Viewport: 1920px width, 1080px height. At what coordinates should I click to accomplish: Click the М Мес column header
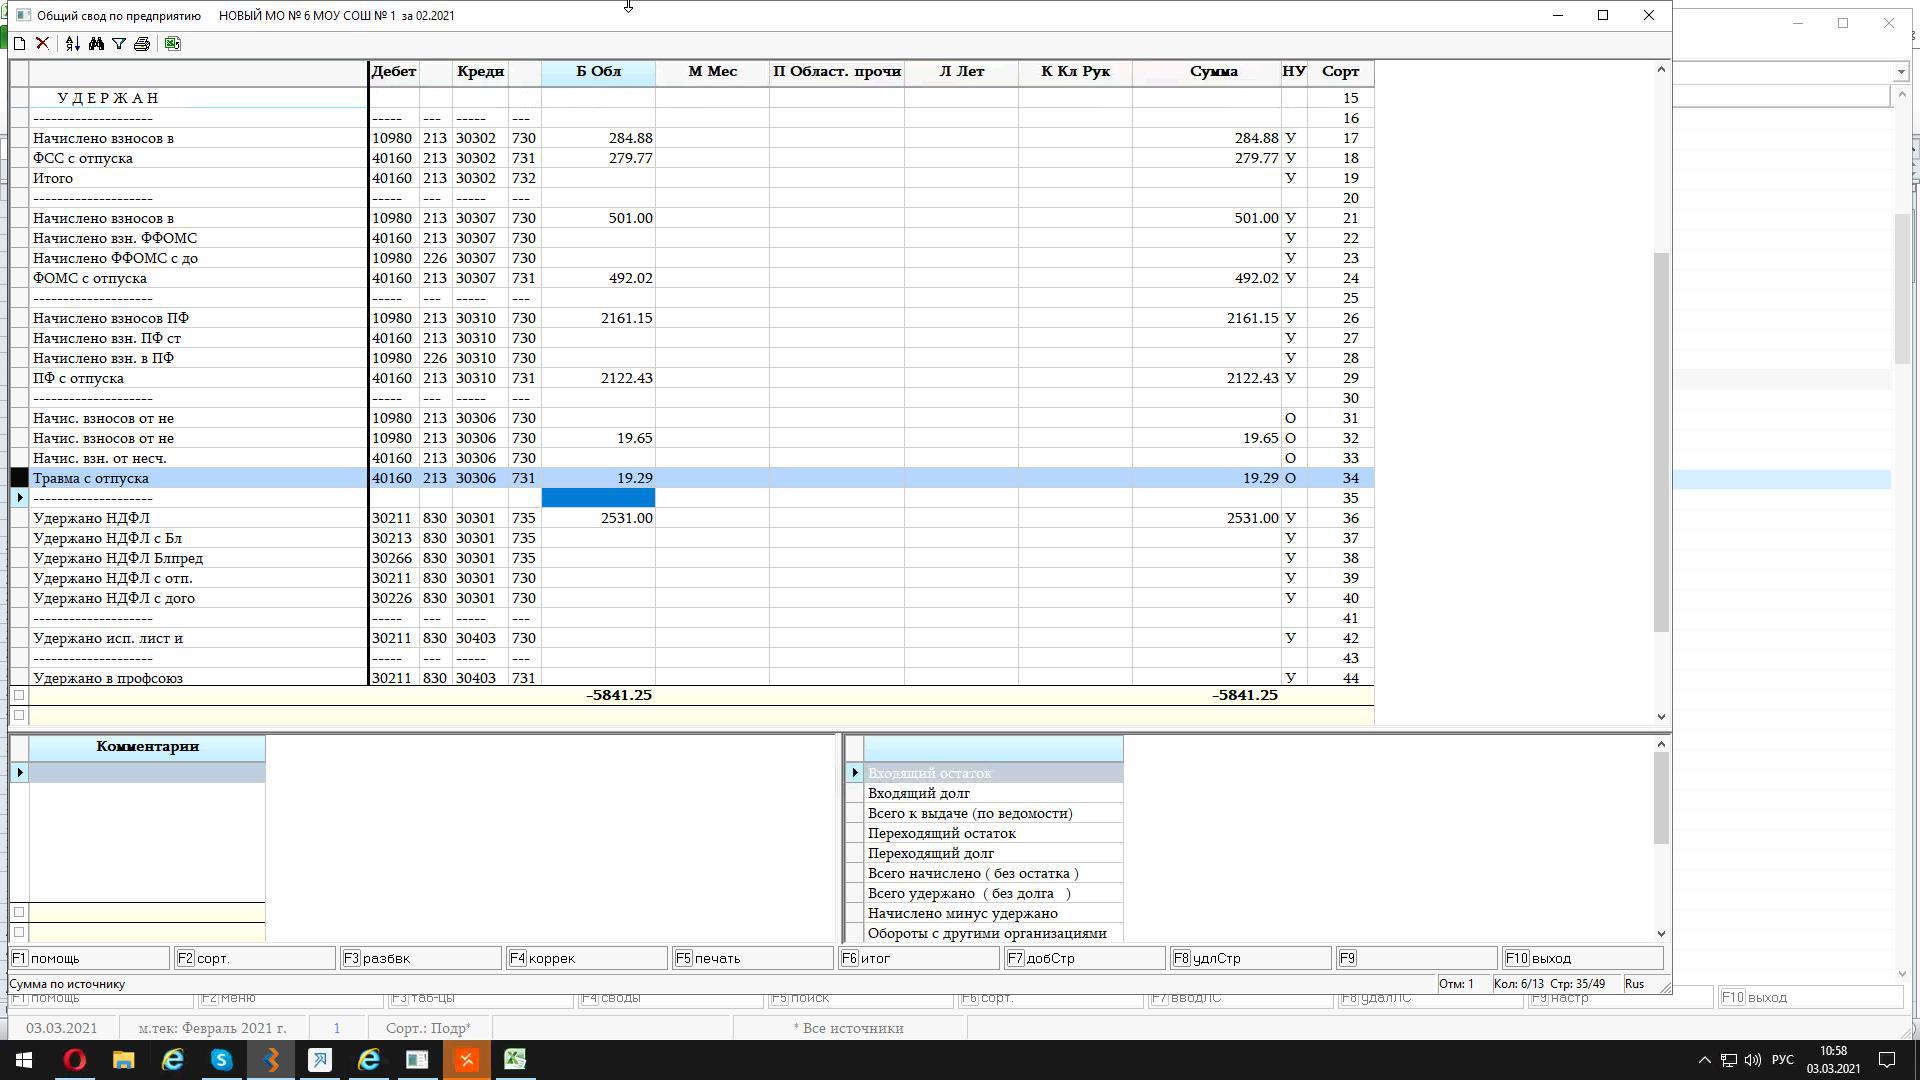point(712,72)
